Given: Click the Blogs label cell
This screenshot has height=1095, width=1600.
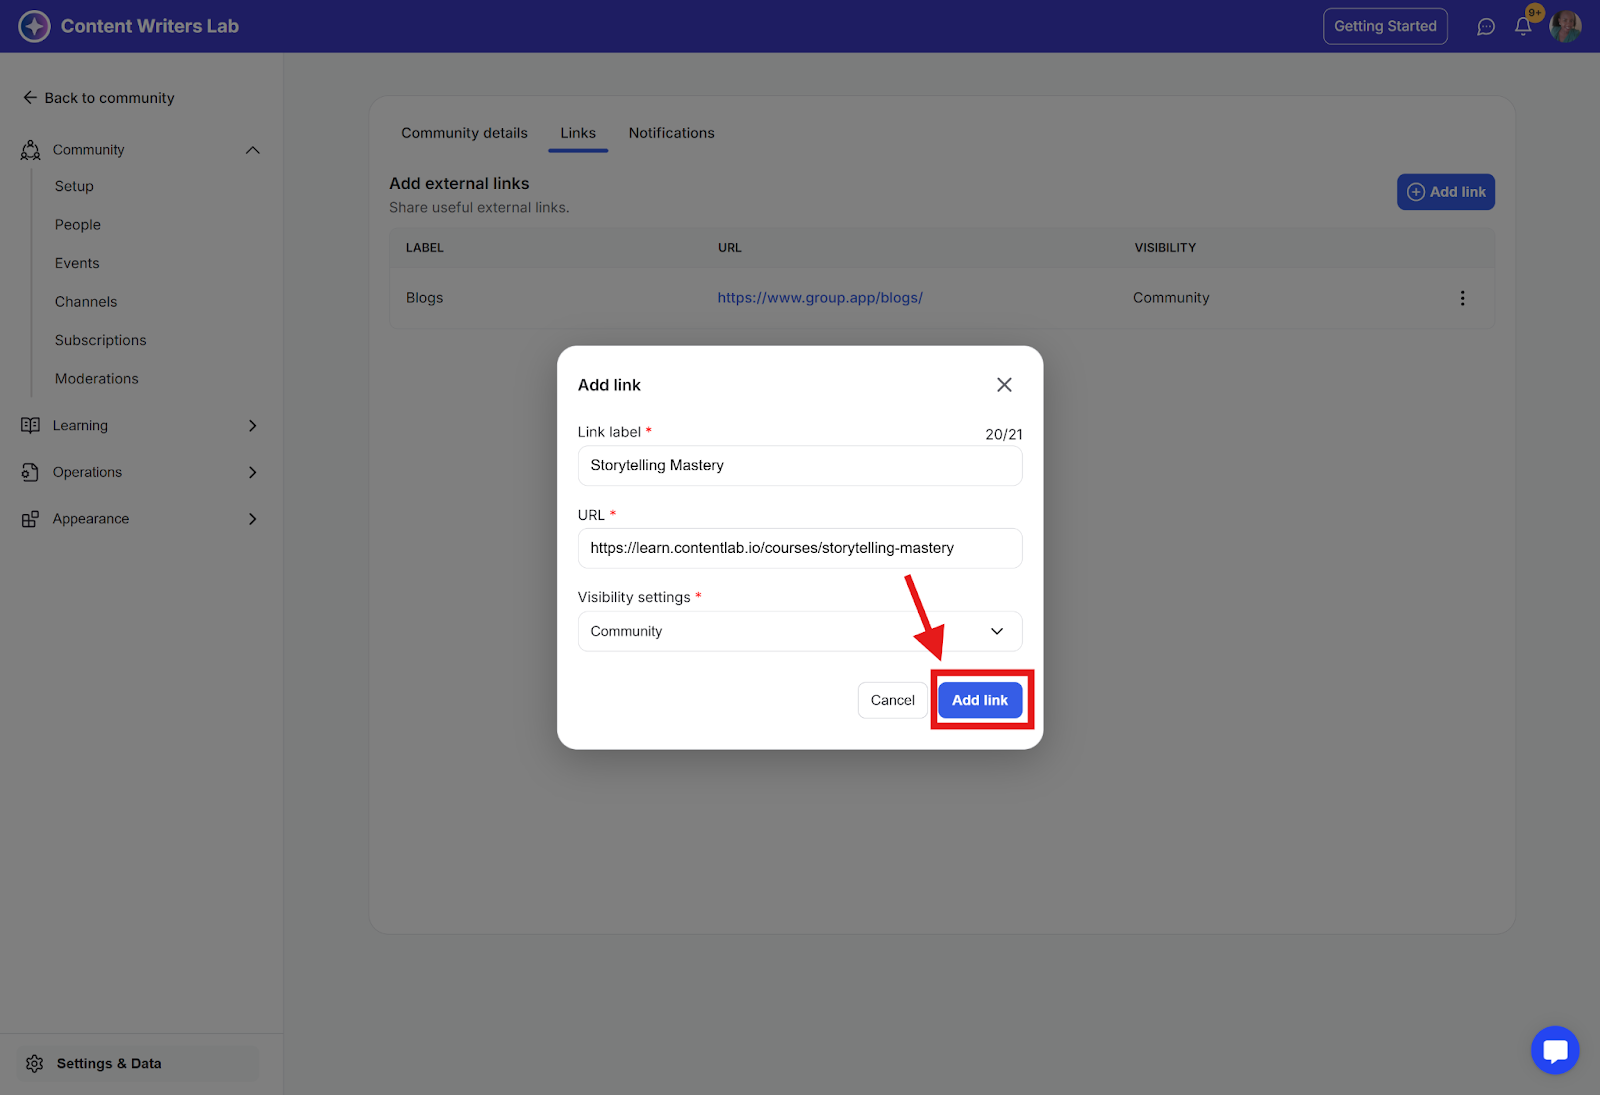Looking at the screenshot, I should pos(425,298).
